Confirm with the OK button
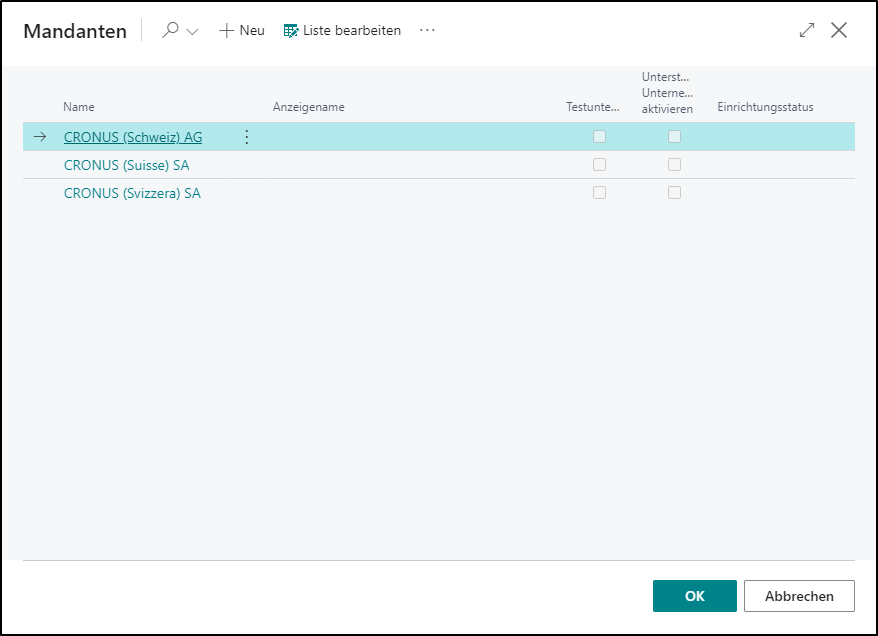The height and width of the screenshot is (636, 878). [x=694, y=596]
